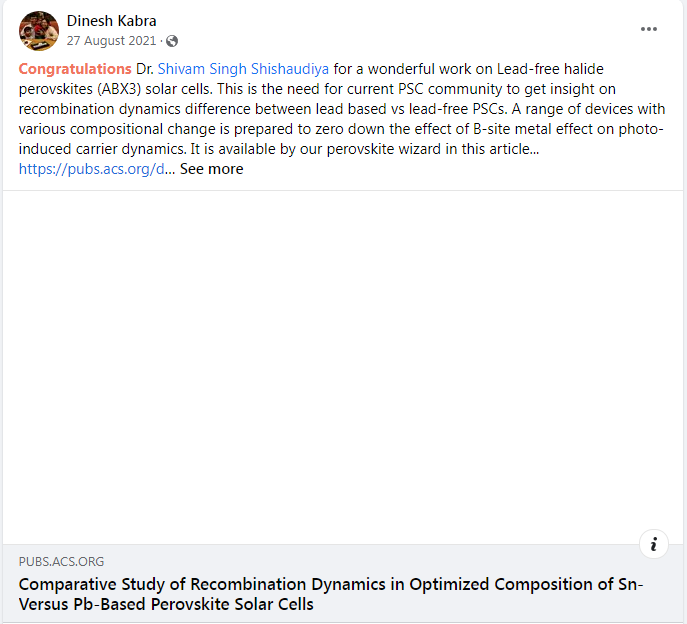Open Dinesh Kabra's profile name link
The image size is (687, 624).
point(111,21)
